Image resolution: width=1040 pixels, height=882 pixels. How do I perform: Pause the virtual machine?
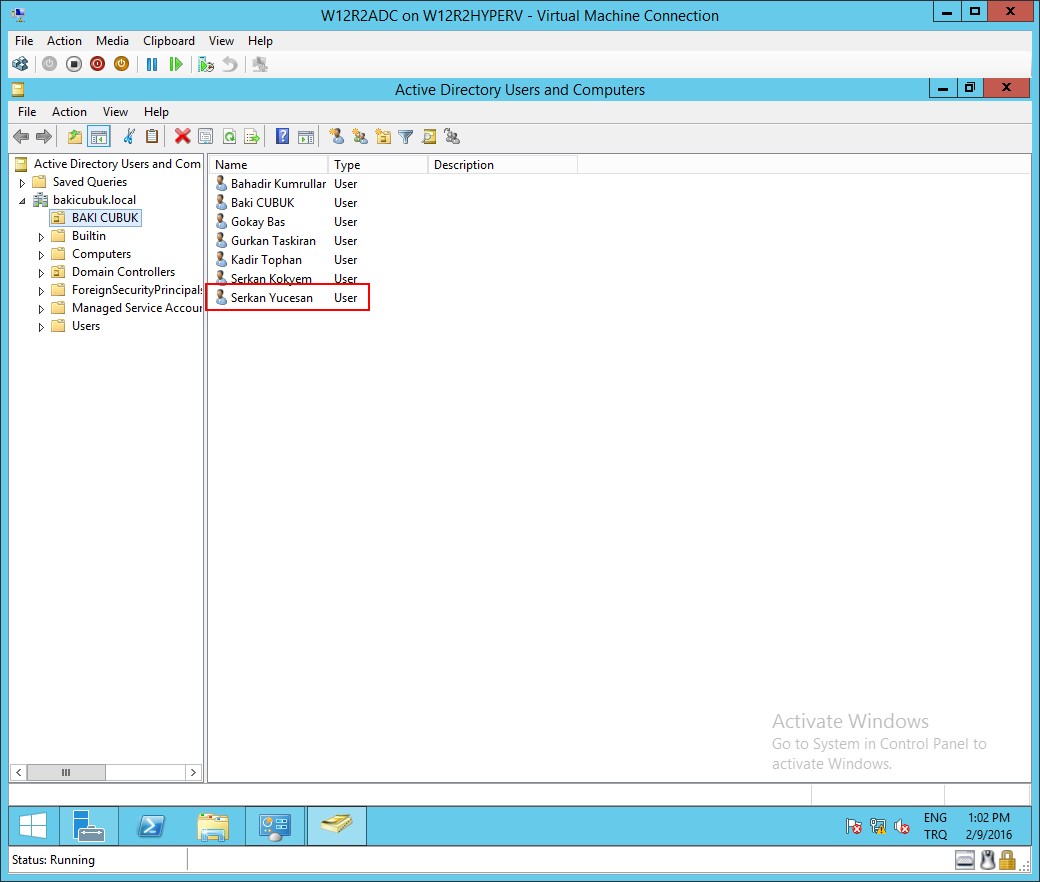pos(152,64)
